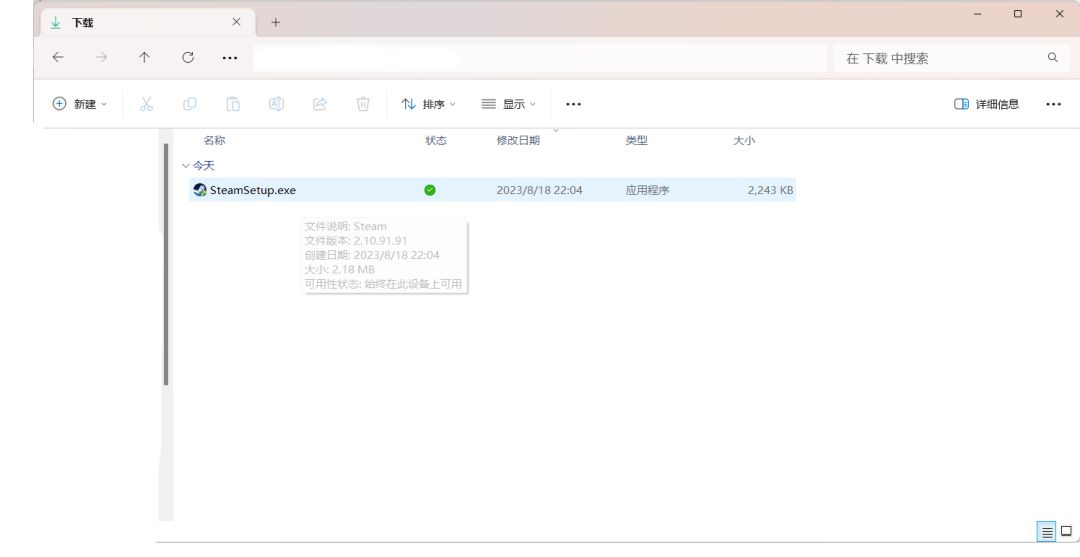This screenshot has width=1080, height=557.
Task: Sort by the 修改日期 column header
Action: tap(518, 140)
